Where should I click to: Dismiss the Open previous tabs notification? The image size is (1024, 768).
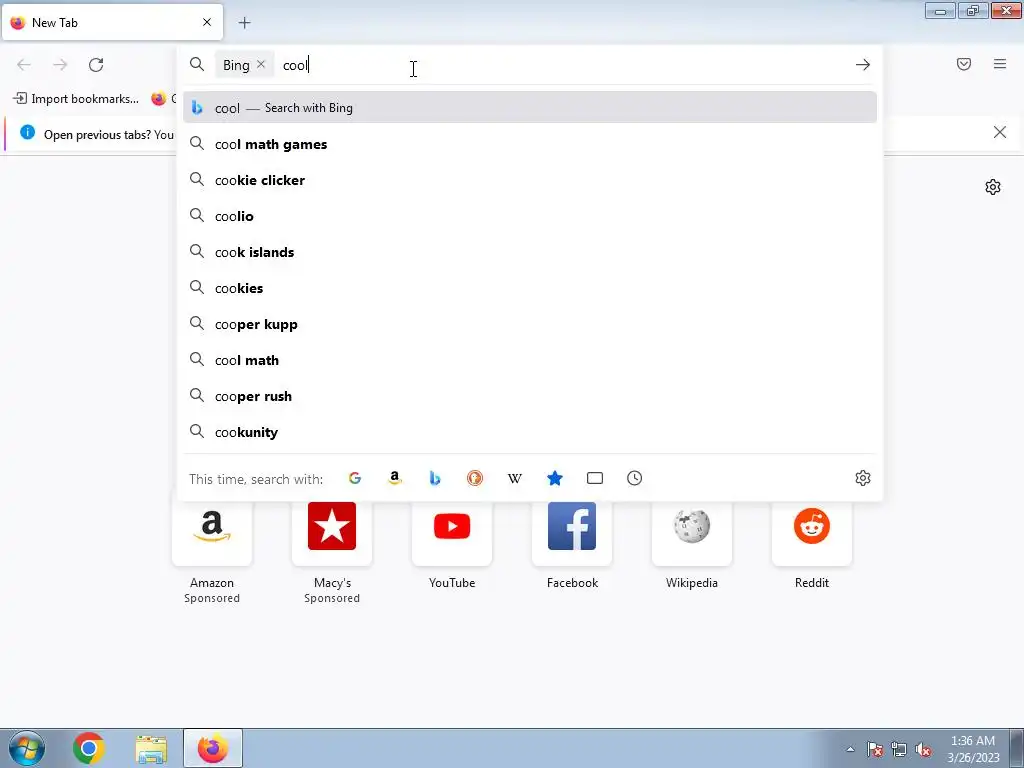click(x=999, y=133)
